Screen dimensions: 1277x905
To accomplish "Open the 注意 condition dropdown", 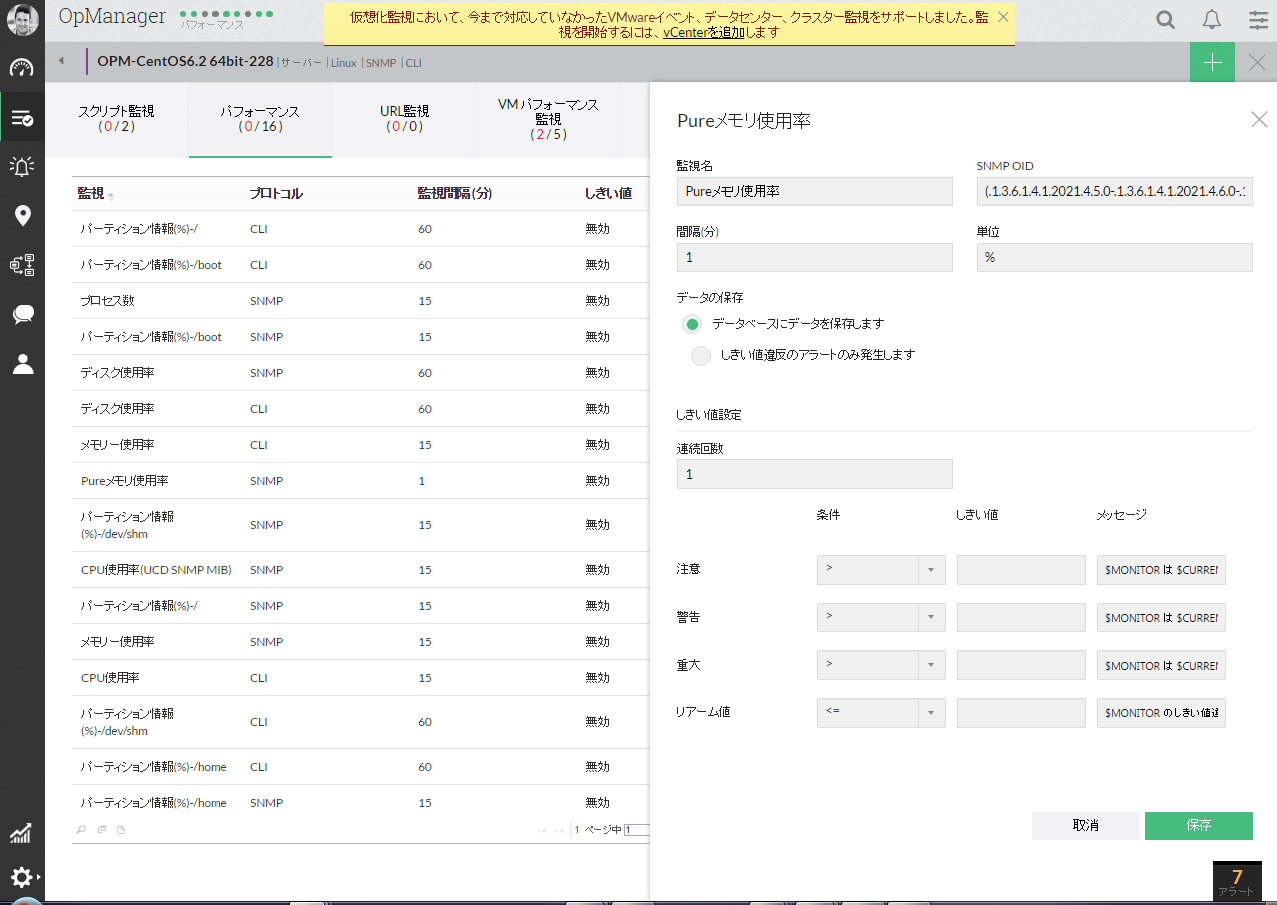I will (881, 570).
